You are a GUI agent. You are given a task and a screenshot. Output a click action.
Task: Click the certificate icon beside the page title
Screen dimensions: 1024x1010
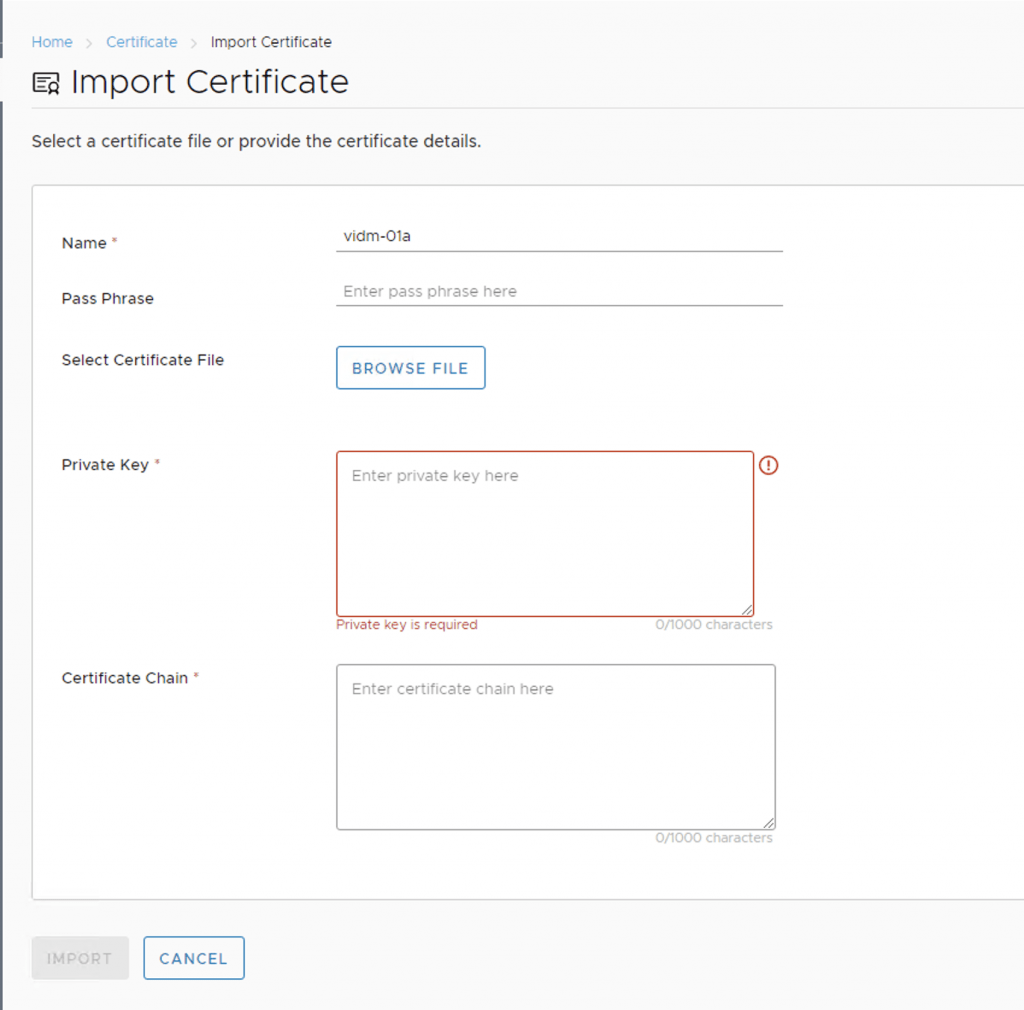46,83
